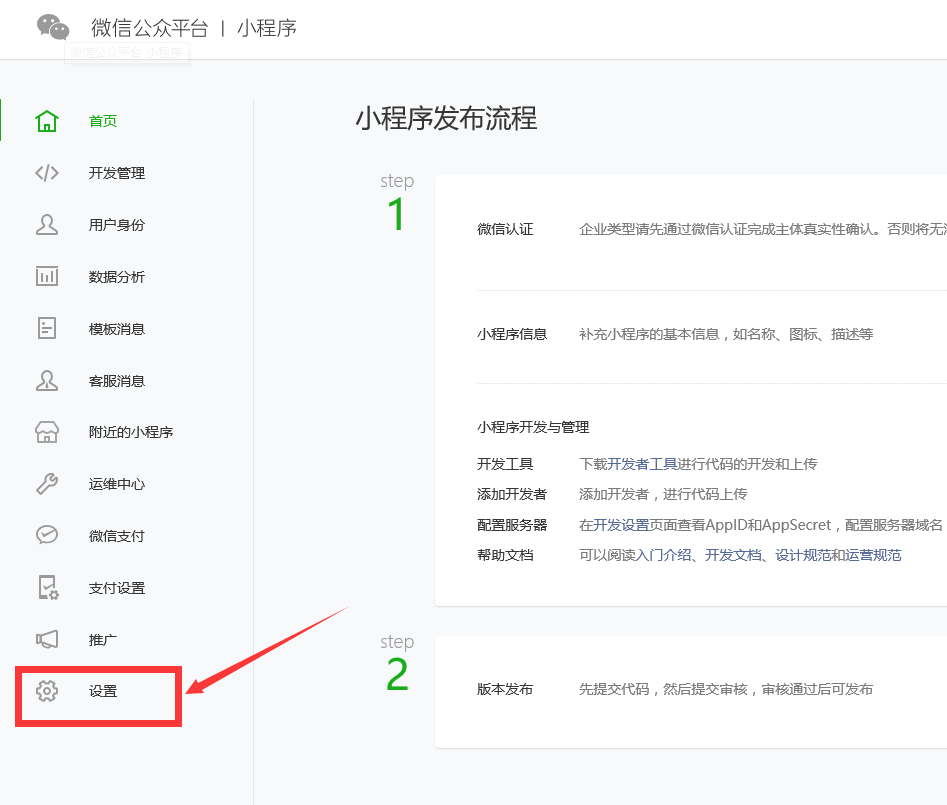
Task: Click the megaphone icon for 推广
Action: (47, 640)
